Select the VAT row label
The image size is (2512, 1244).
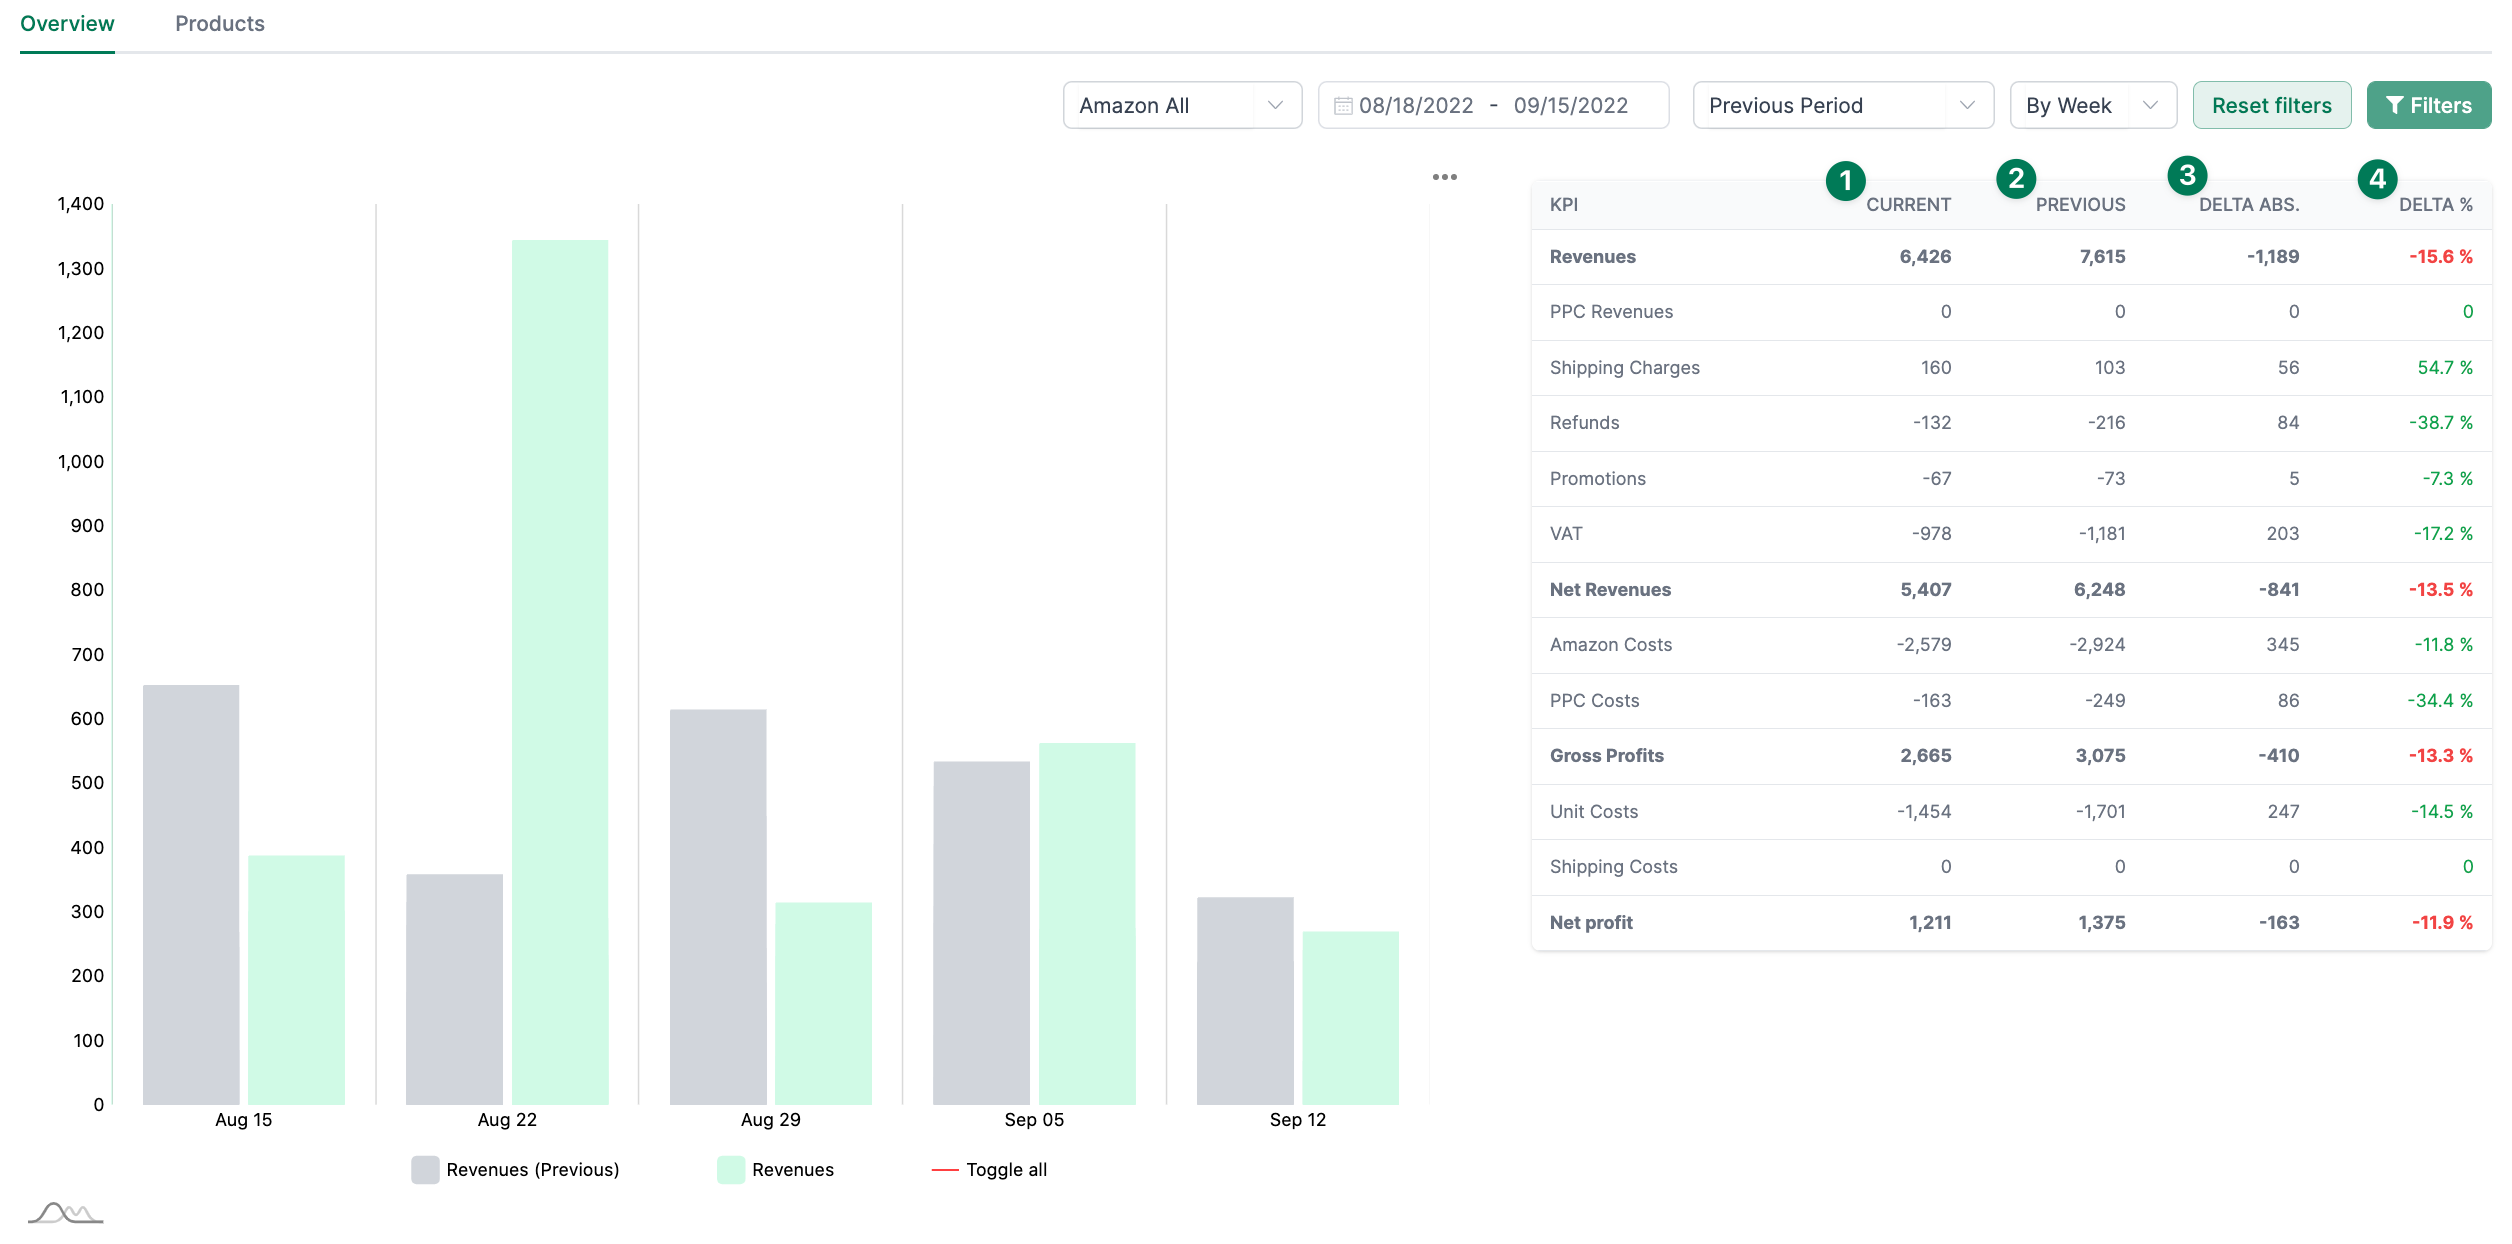click(1566, 534)
